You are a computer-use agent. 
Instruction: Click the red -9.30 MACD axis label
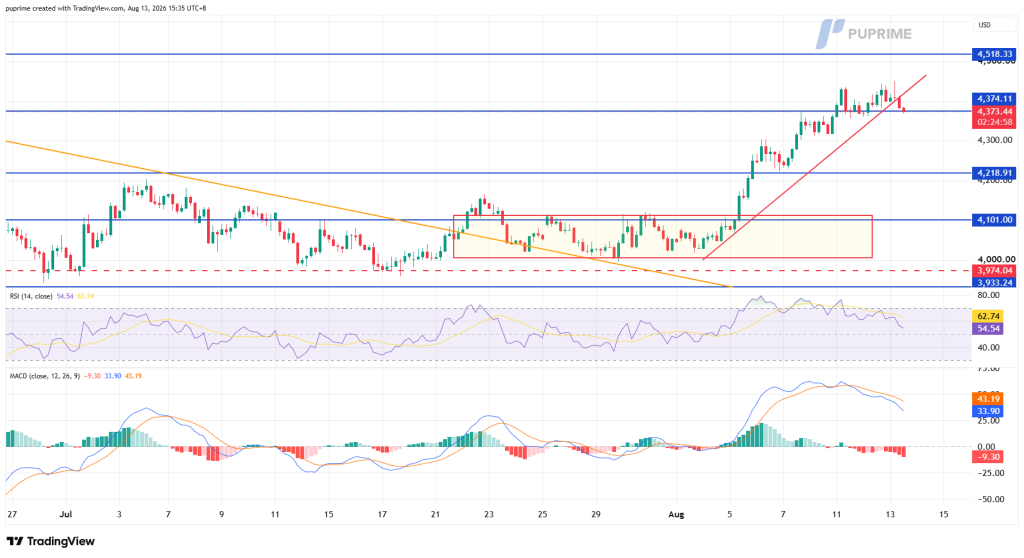coord(987,457)
